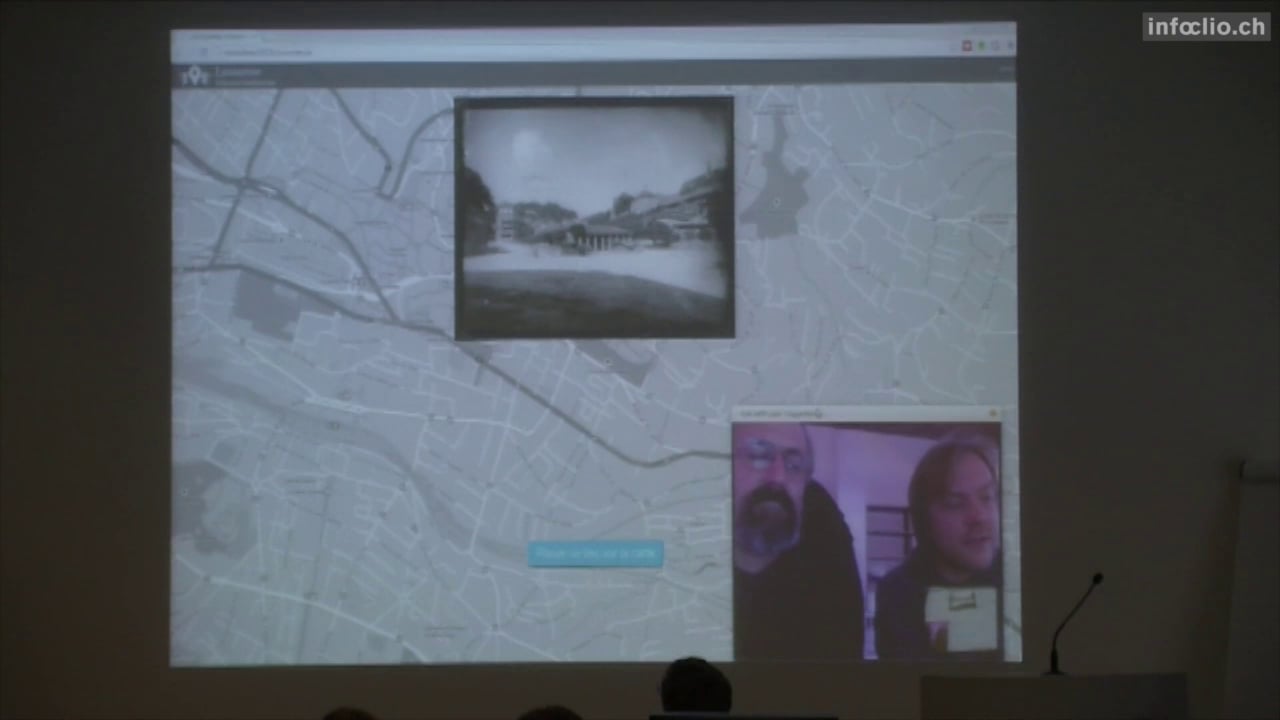Viewport: 1280px width, 720px height.
Task: Click the infoclio.ch watermark logo
Action: (x=1206, y=27)
